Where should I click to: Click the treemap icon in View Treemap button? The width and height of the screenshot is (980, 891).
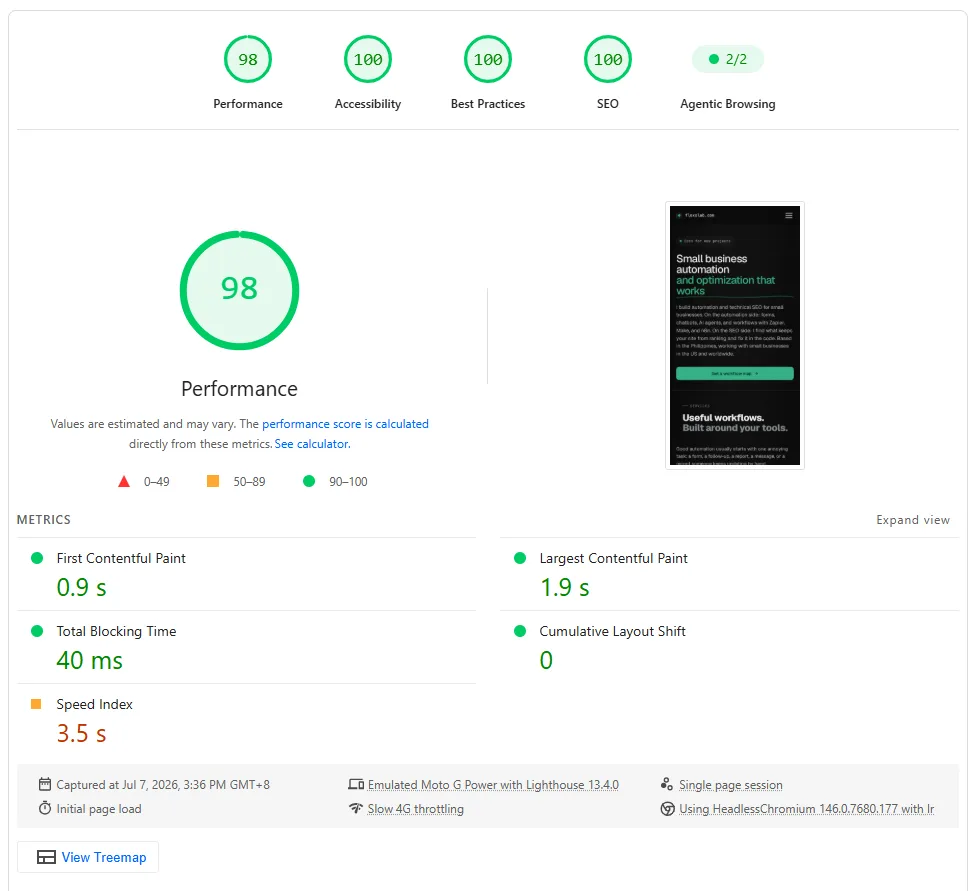tap(46, 857)
